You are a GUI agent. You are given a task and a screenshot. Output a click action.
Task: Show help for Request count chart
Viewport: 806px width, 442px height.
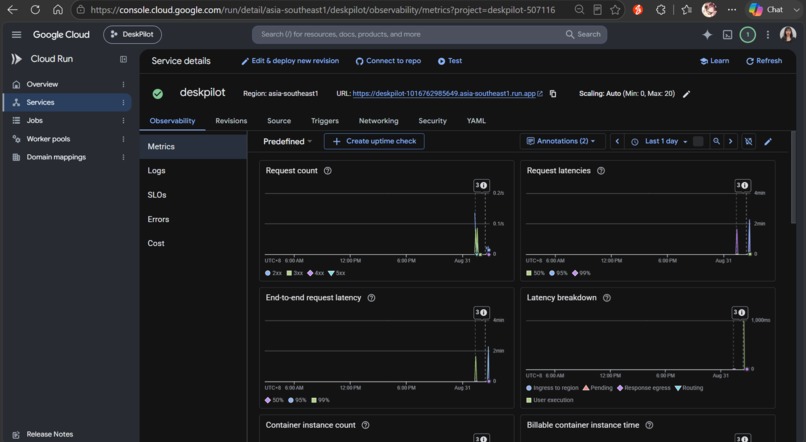[327, 171]
